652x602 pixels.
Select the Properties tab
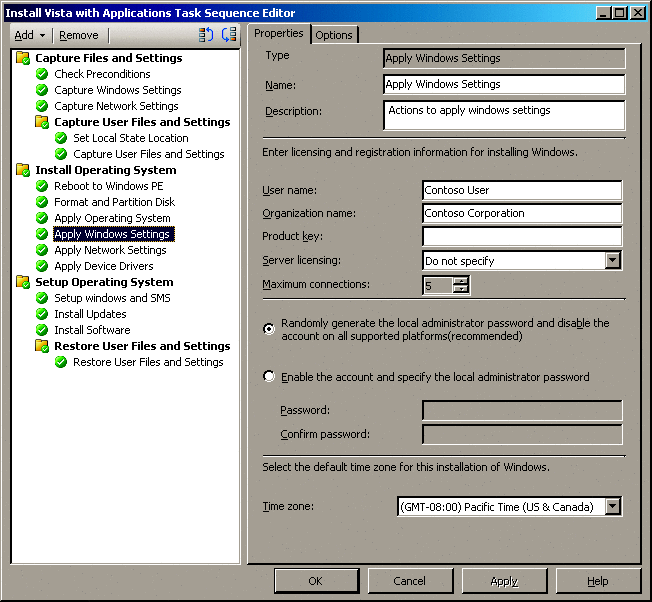(x=278, y=34)
